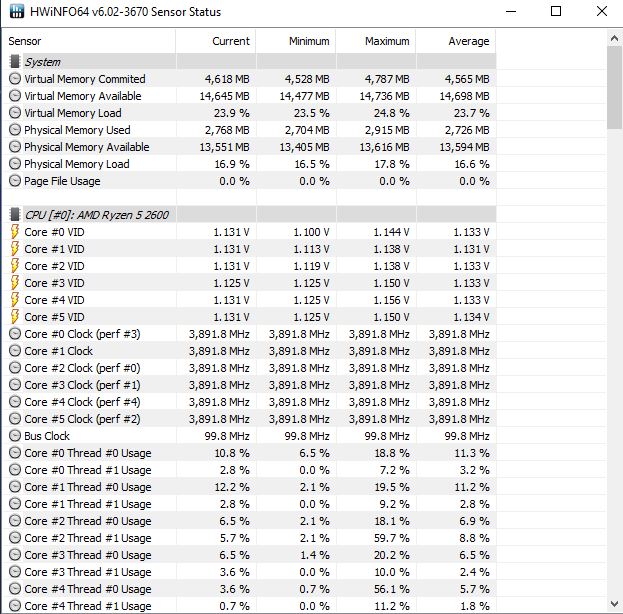Click the Average column header
623x614 pixels.
coord(456,41)
